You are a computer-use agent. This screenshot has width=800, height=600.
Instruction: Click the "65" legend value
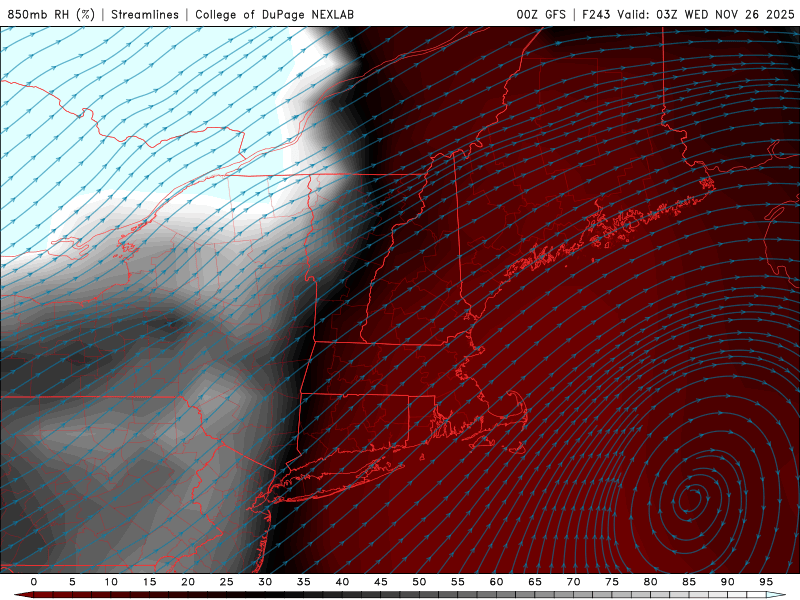(x=535, y=582)
